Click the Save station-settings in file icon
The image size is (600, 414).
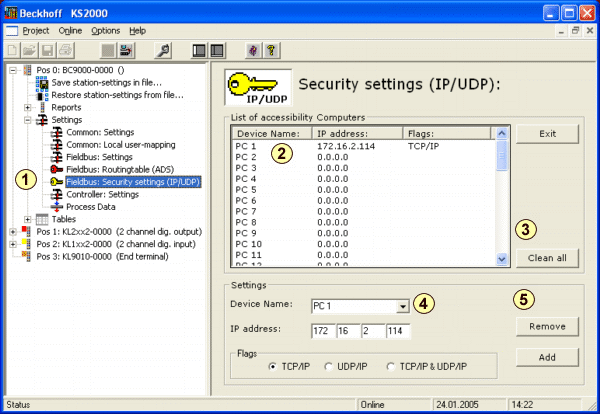(x=42, y=83)
